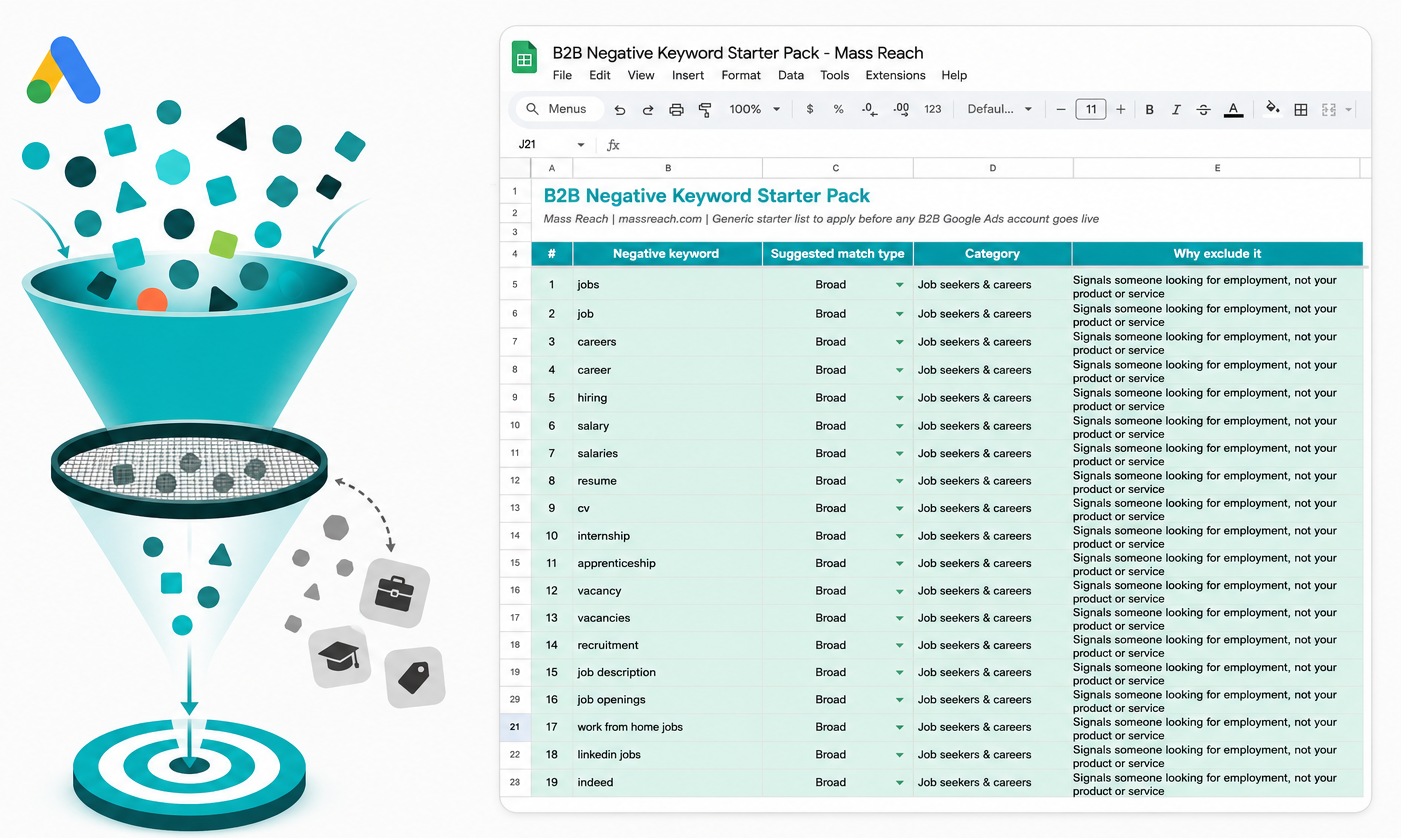Undo the last action
Image resolution: width=1401 pixels, height=838 pixels.
coord(620,110)
